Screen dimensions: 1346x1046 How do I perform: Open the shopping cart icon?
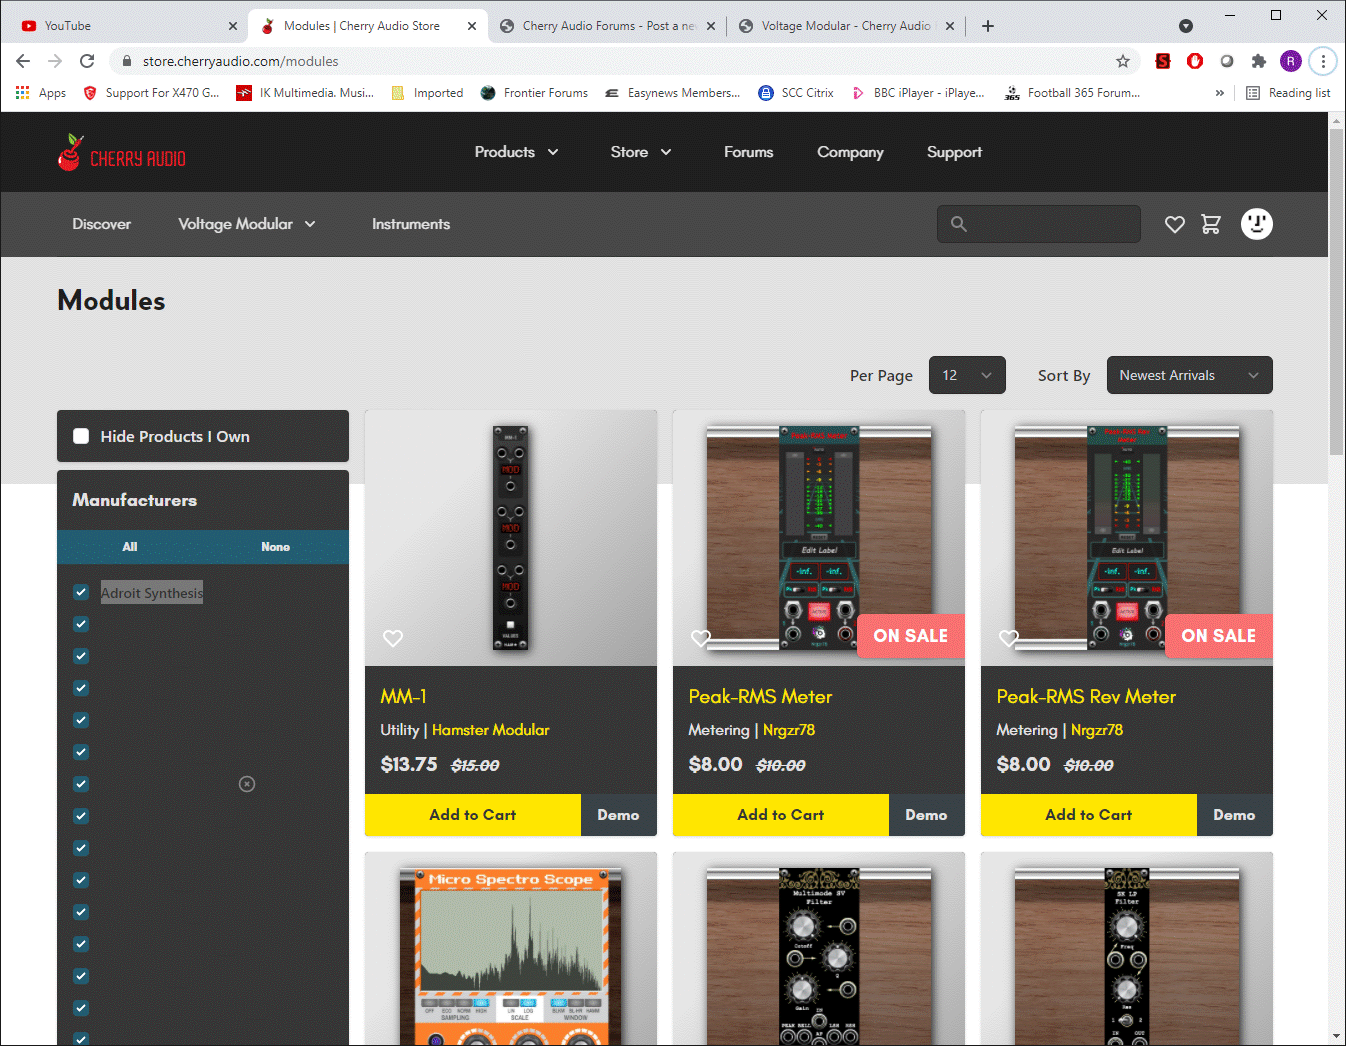click(1211, 224)
